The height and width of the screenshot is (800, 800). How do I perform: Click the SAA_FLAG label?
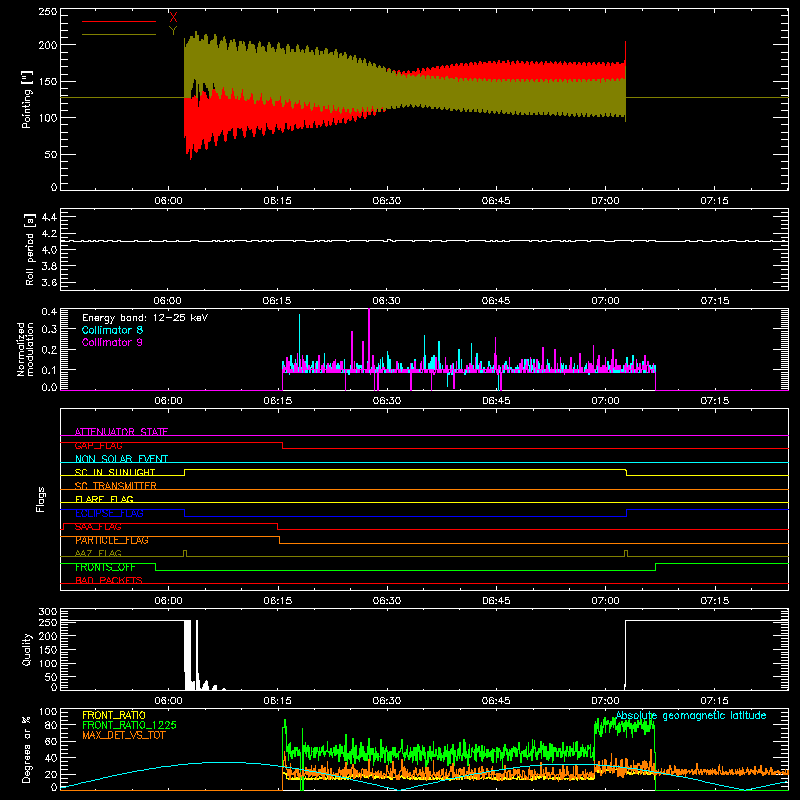coord(98,527)
